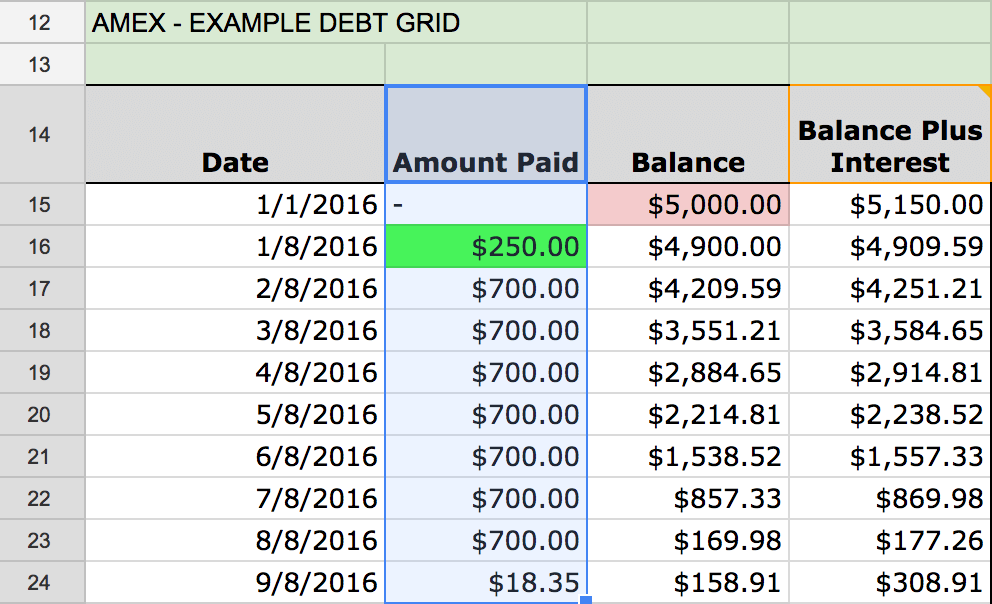Click the Date header cell
992x604 pixels.
point(235,135)
